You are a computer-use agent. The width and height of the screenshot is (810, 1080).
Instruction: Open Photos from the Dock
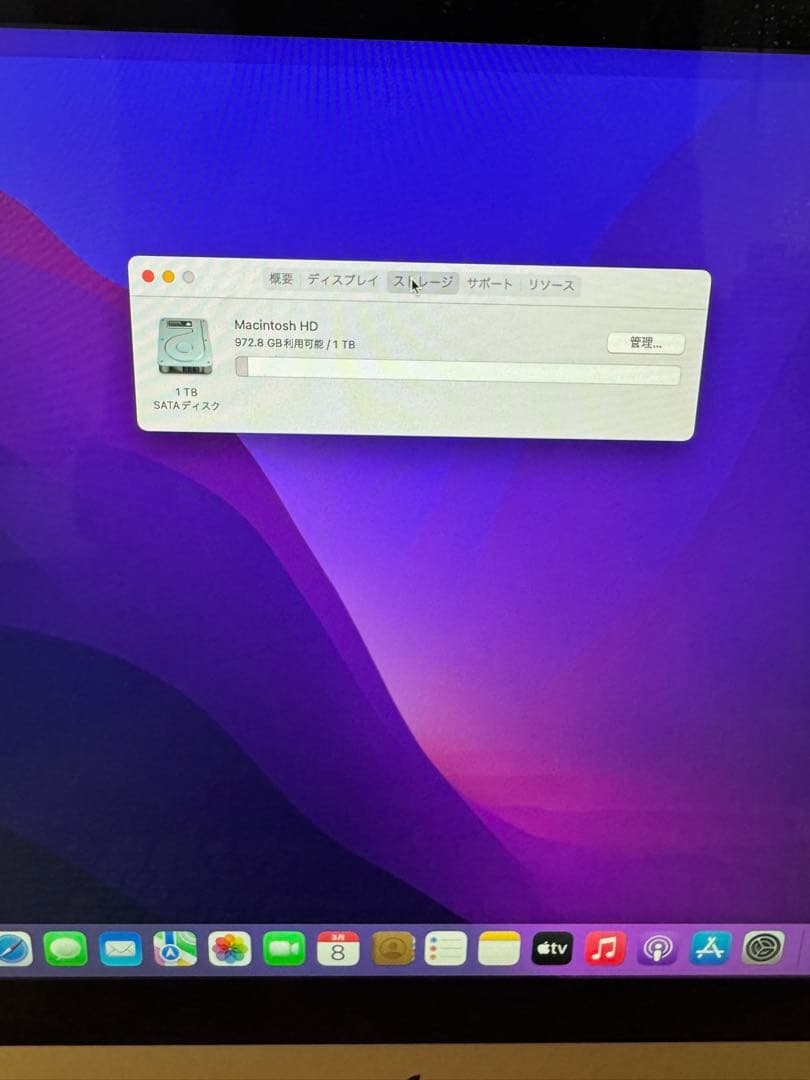point(230,947)
